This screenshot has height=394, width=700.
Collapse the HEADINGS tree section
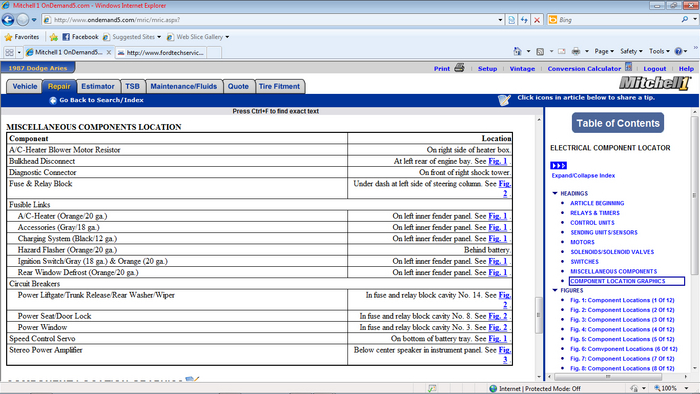click(555, 193)
